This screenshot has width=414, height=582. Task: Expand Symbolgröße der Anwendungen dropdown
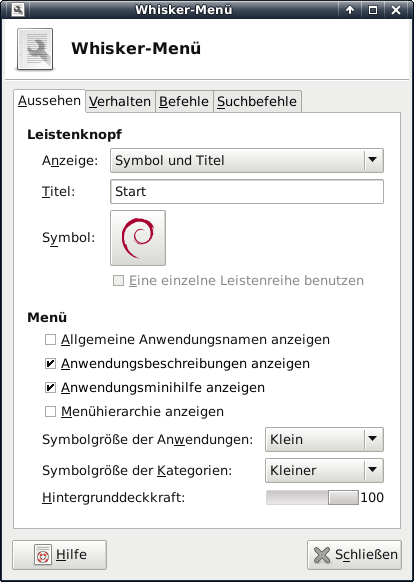click(x=324, y=439)
